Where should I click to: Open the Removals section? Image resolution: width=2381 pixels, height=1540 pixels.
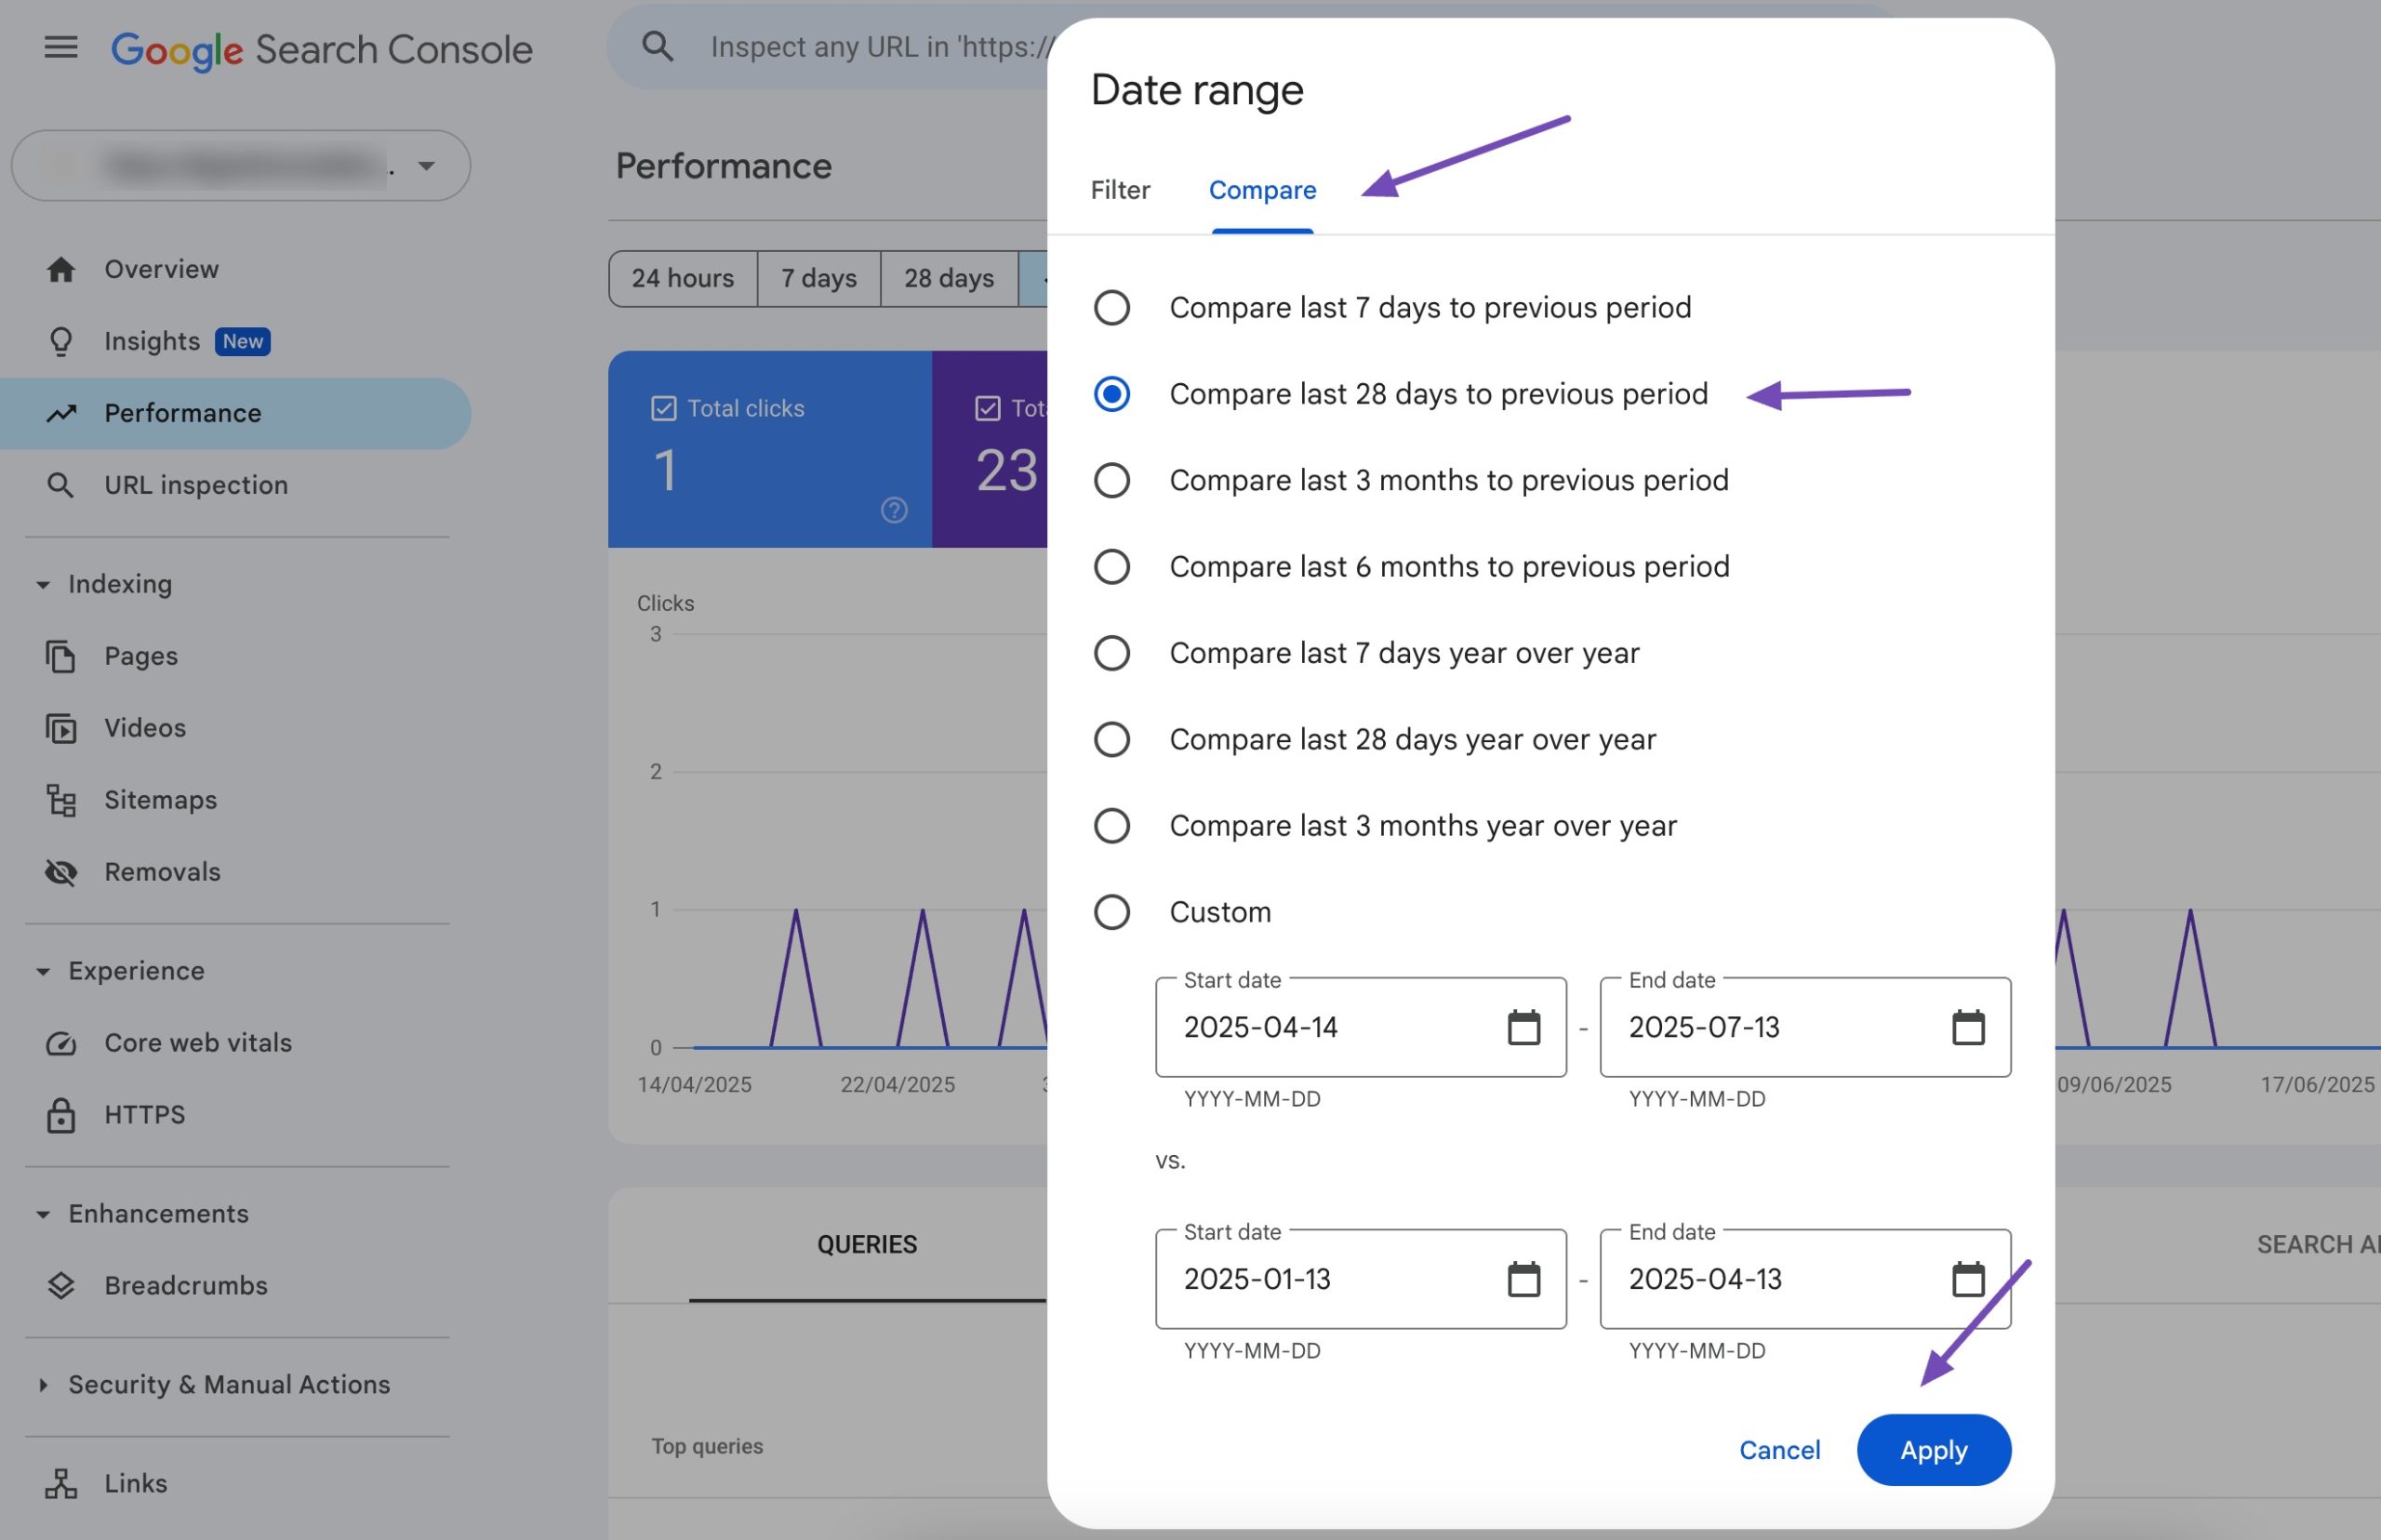click(162, 871)
